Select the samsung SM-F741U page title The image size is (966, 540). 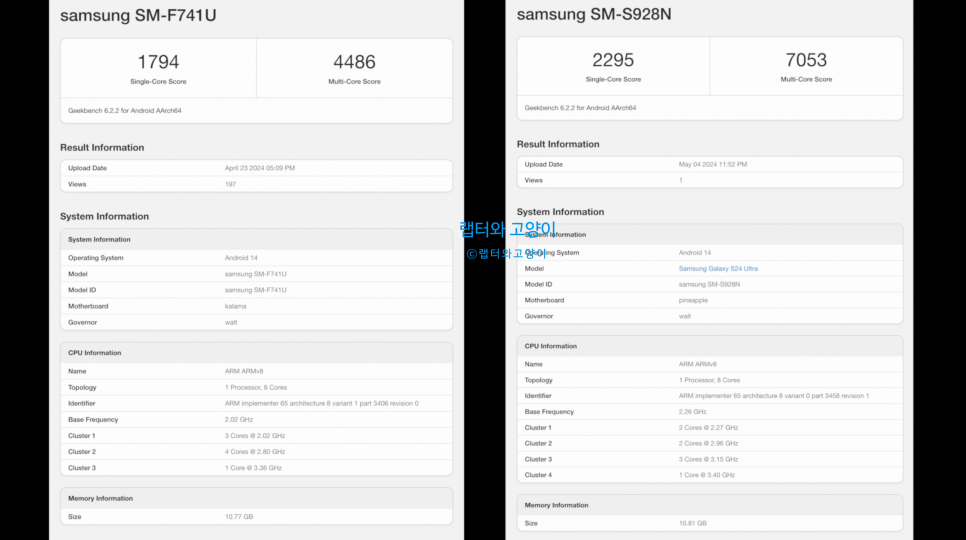pyautogui.click(x=138, y=15)
